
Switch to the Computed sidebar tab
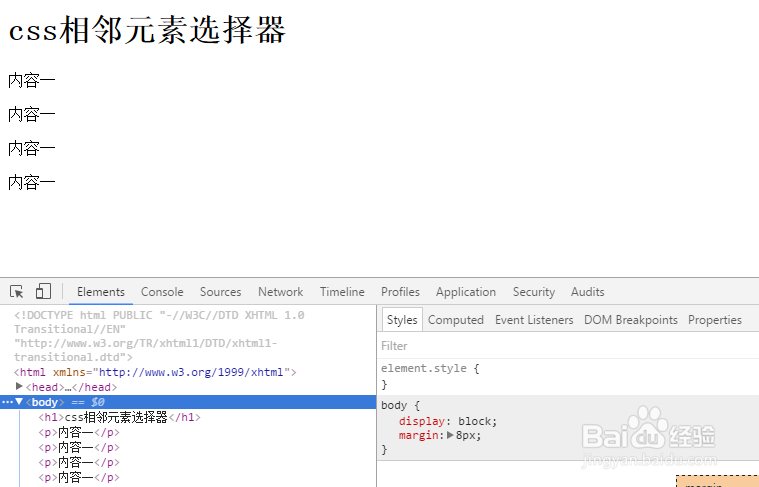(x=455, y=320)
